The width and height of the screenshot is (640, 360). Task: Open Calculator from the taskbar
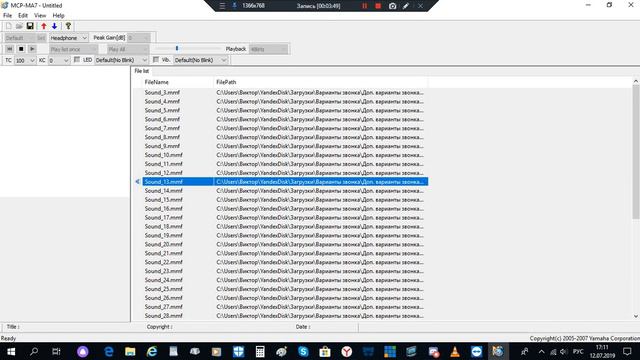tap(260, 351)
